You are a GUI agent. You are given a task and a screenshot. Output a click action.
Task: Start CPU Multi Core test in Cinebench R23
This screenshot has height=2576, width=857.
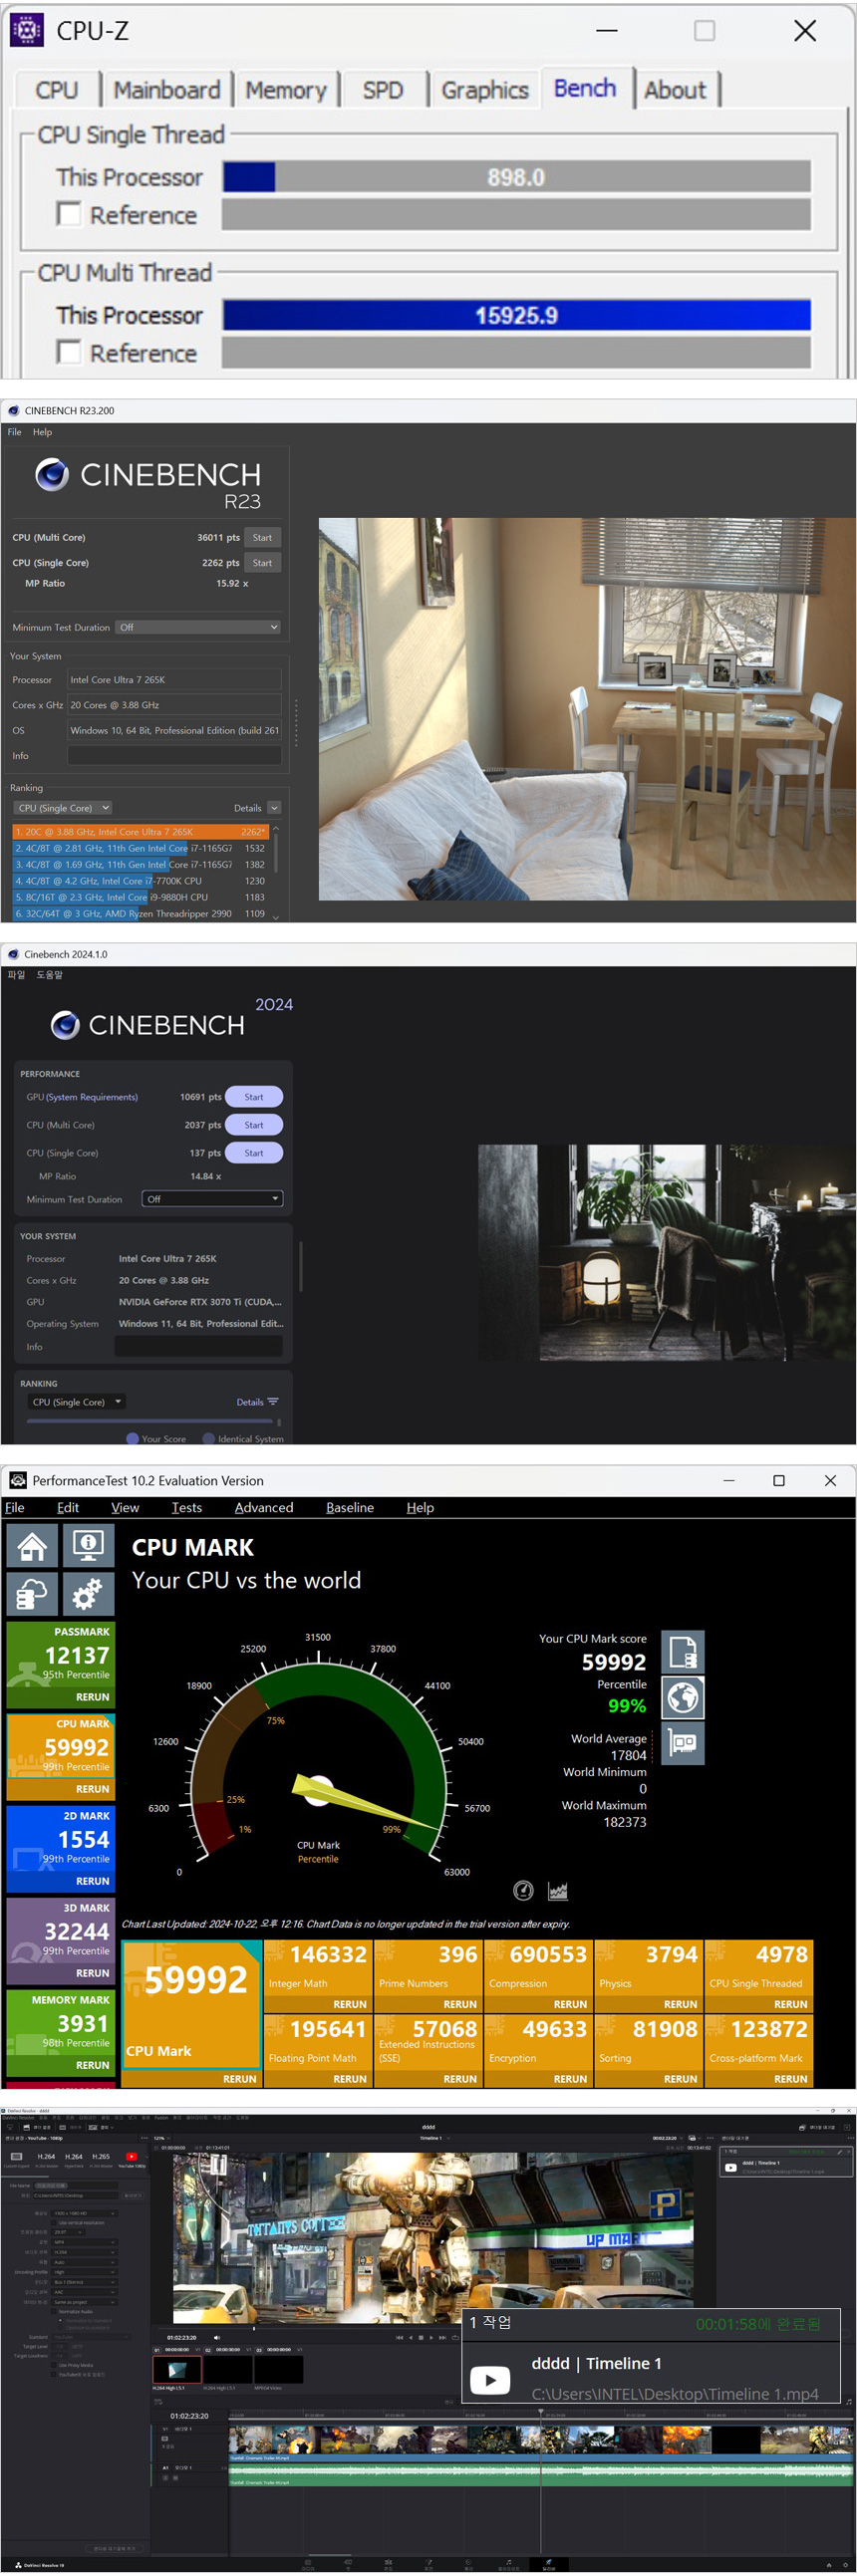click(x=262, y=537)
